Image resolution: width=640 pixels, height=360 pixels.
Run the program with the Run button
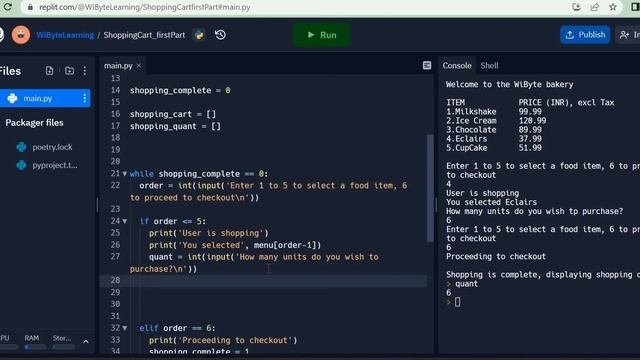(x=322, y=35)
